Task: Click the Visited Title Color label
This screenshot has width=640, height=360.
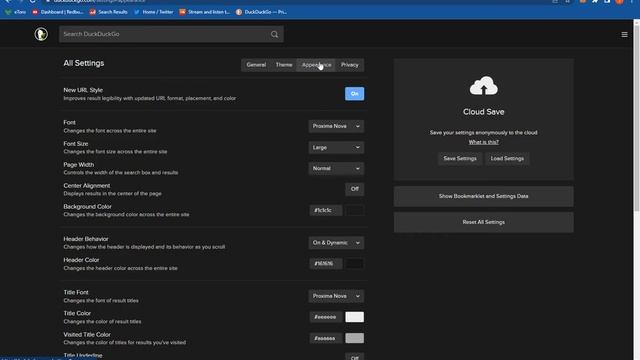Action: point(87,335)
